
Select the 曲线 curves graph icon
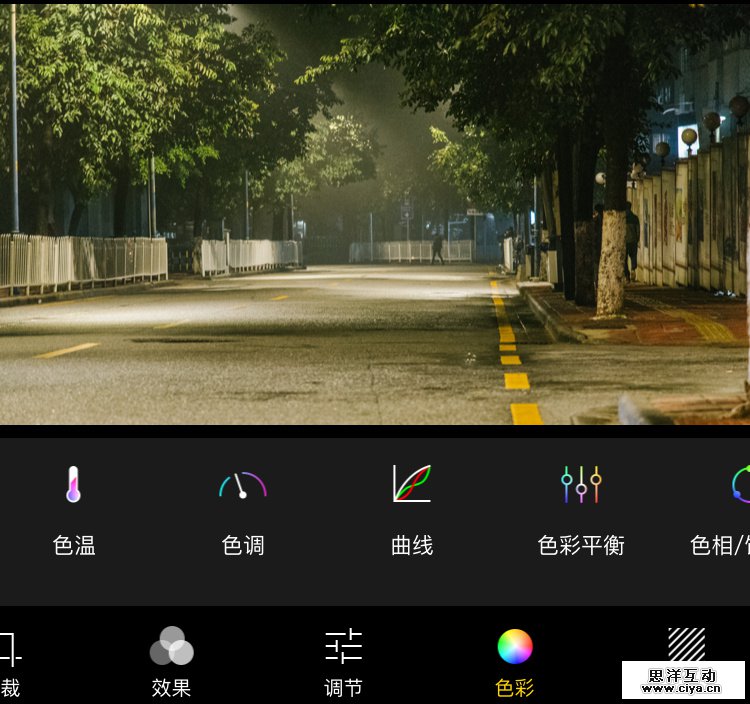[x=411, y=484]
